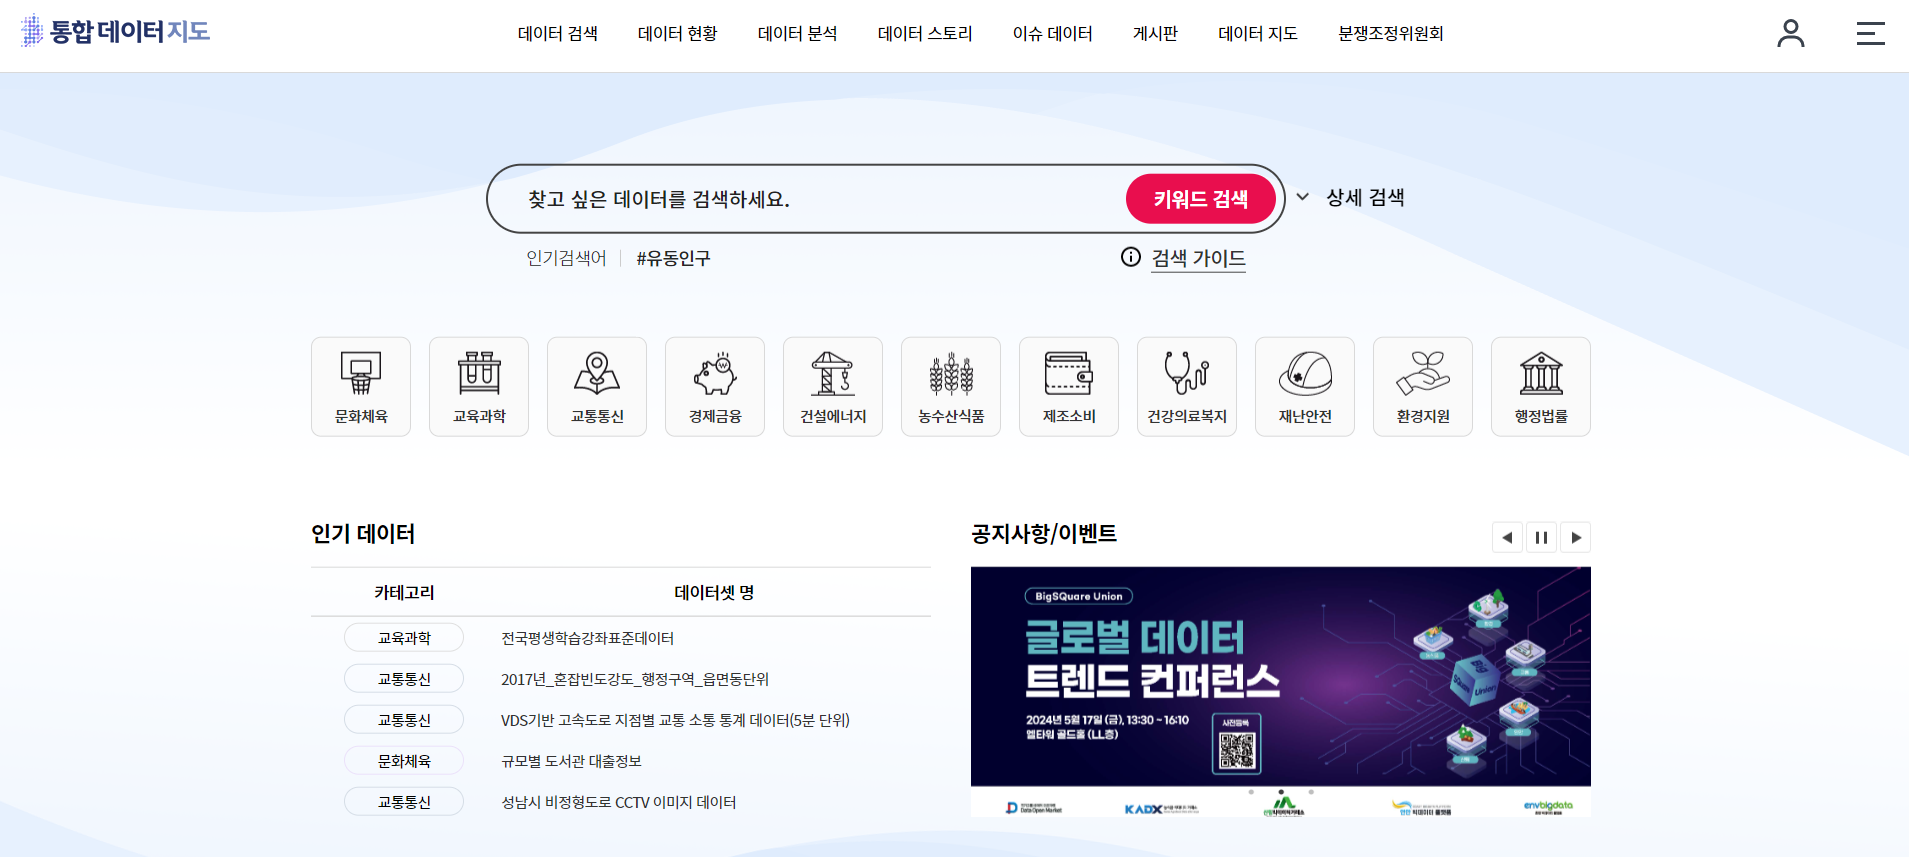Select the 행정법률 building icon

1541,386
